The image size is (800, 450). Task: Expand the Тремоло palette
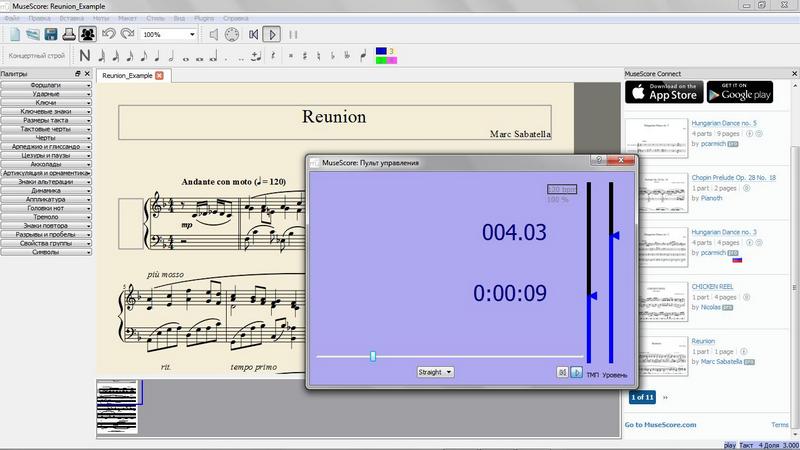(x=46, y=217)
